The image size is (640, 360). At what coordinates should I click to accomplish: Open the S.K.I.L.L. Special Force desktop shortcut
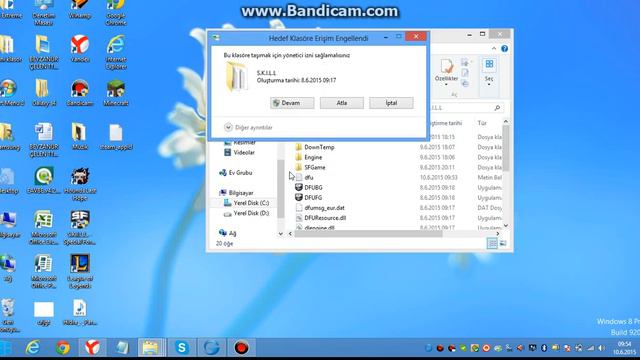tap(80, 227)
